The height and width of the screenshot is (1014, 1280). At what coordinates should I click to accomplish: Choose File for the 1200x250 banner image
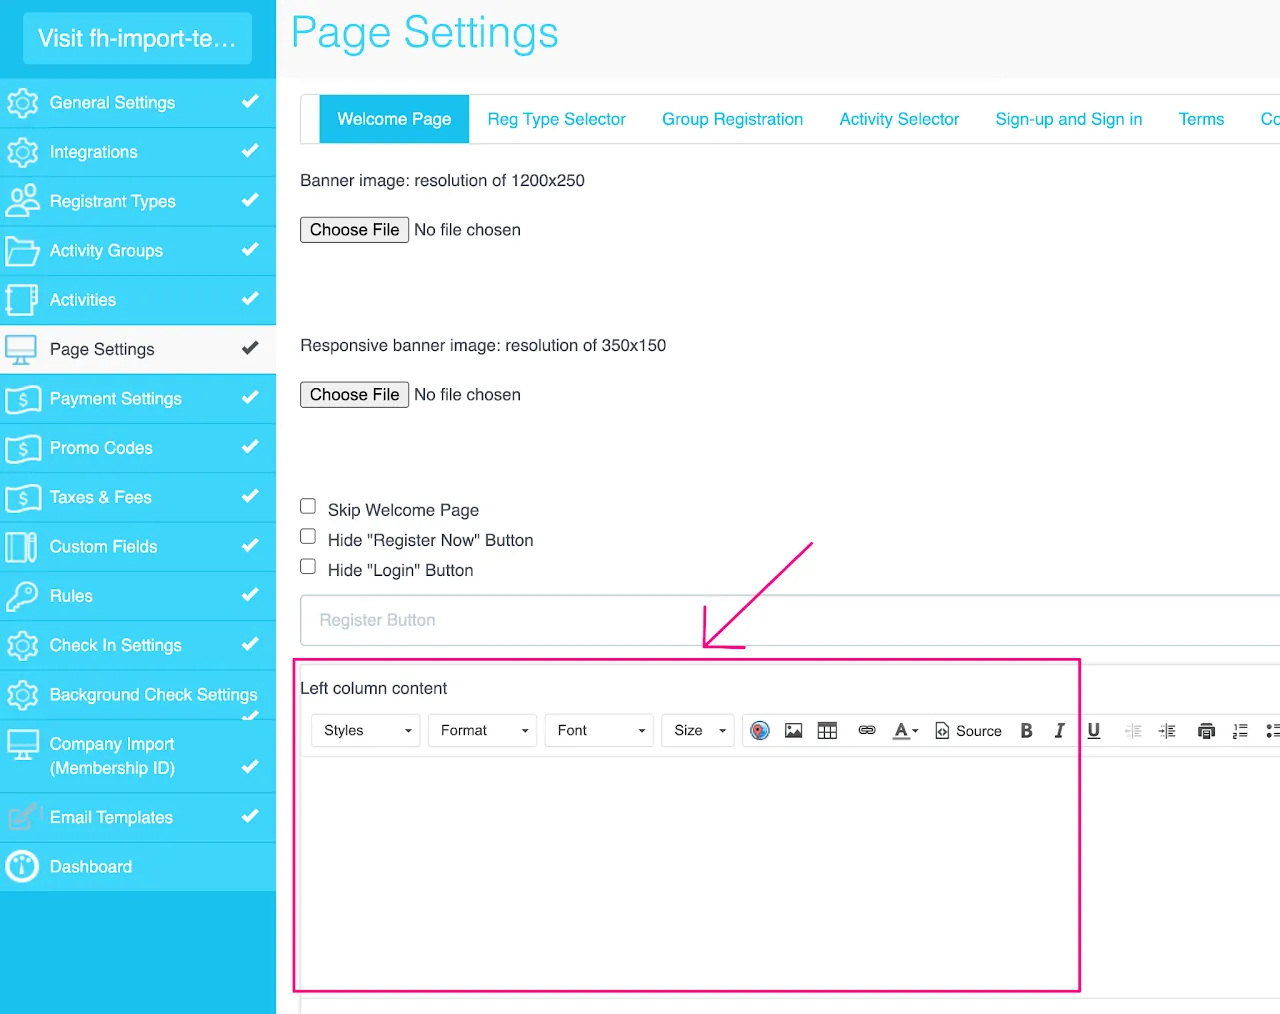coord(355,230)
